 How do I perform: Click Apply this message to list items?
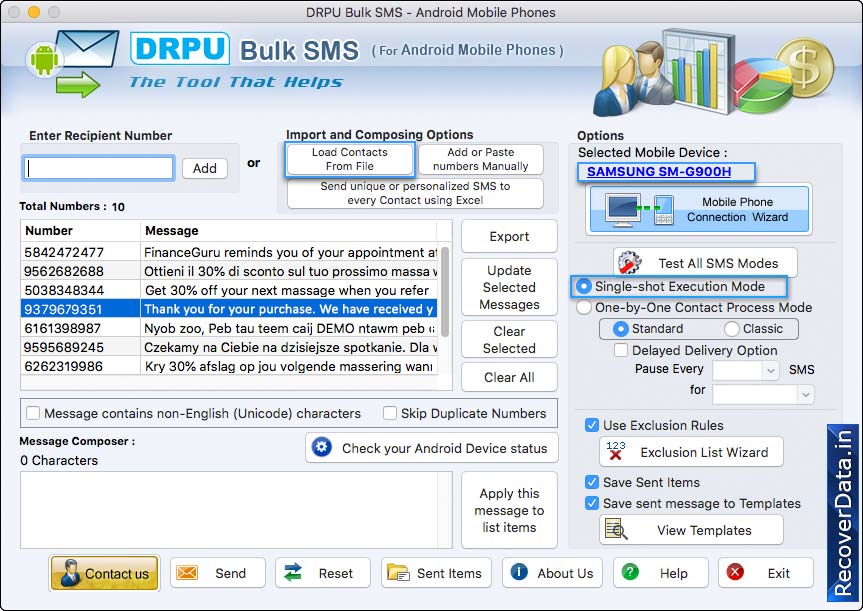509,510
